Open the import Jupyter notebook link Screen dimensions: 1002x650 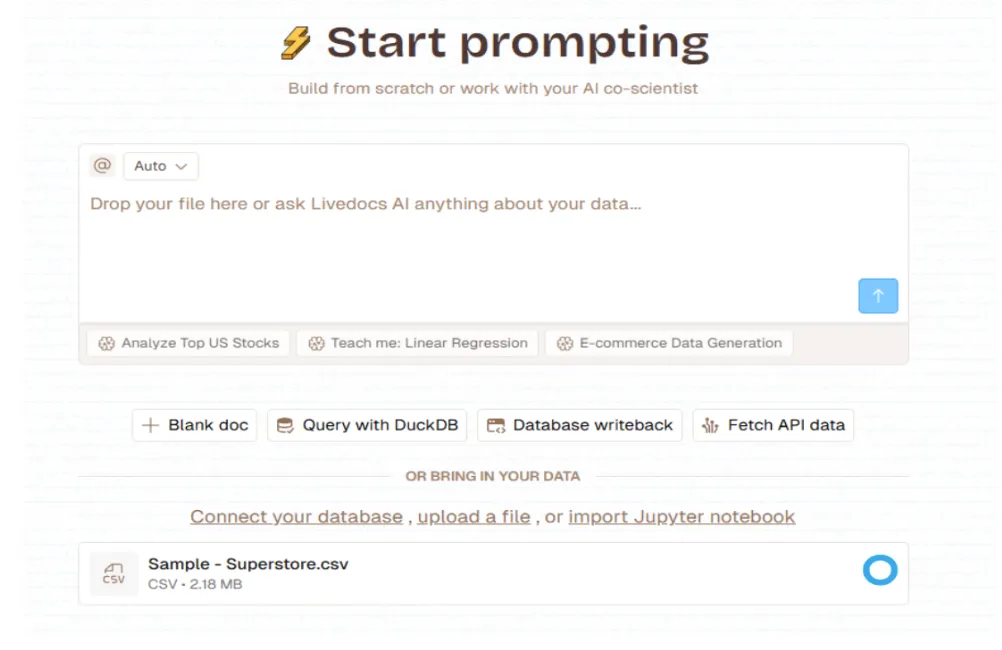(680, 516)
